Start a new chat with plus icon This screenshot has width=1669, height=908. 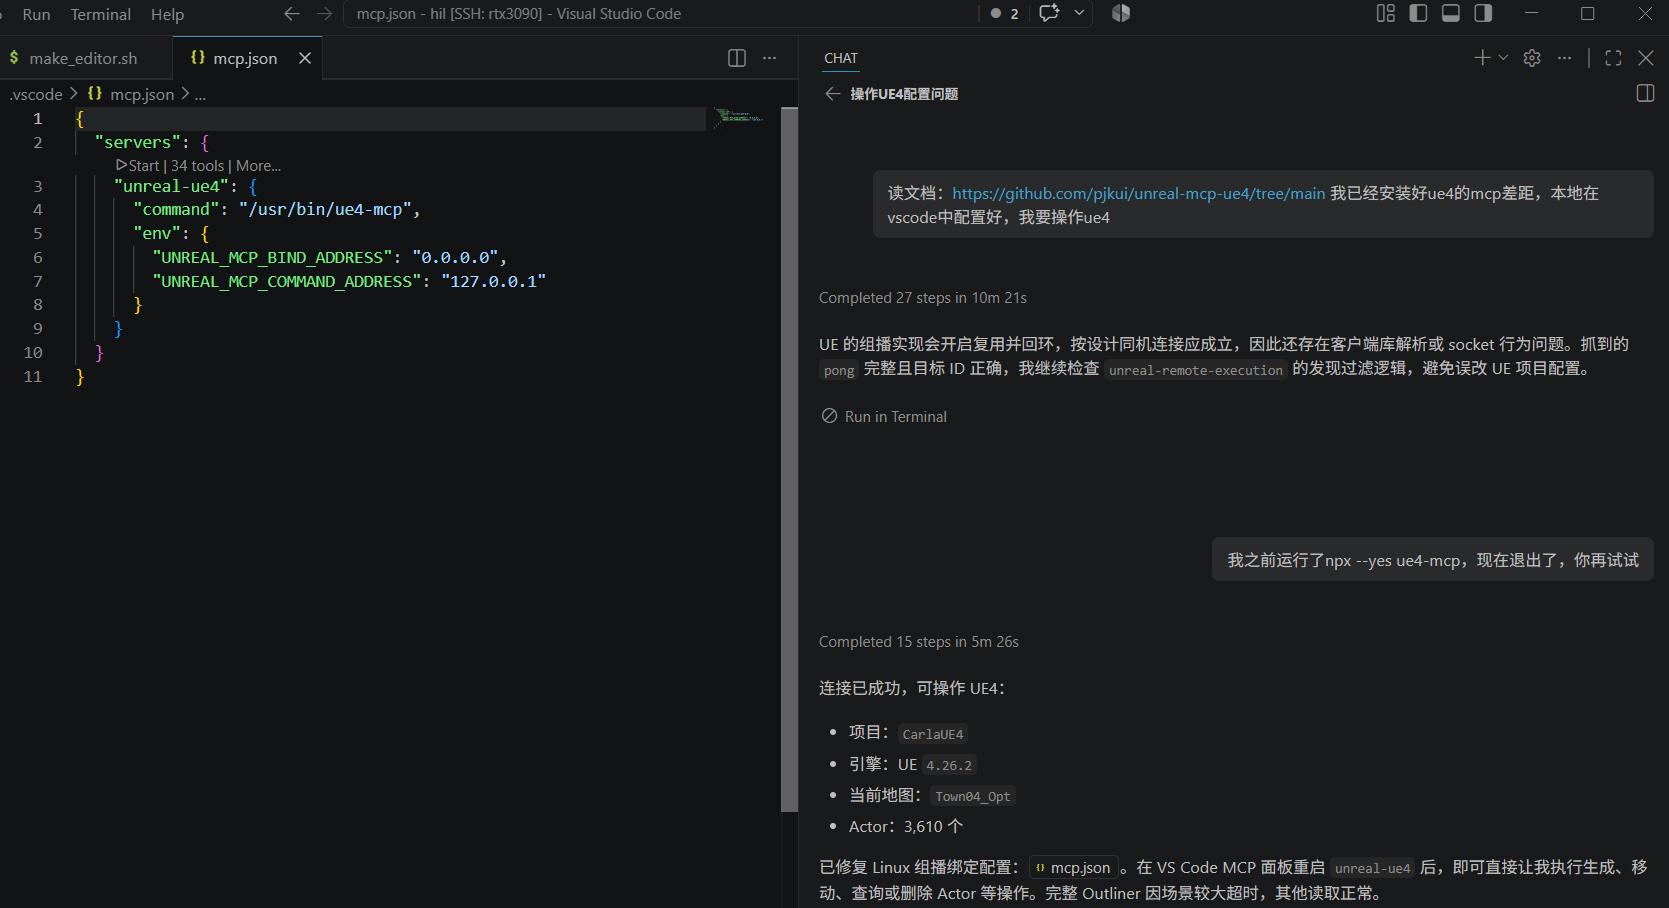point(1482,58)
